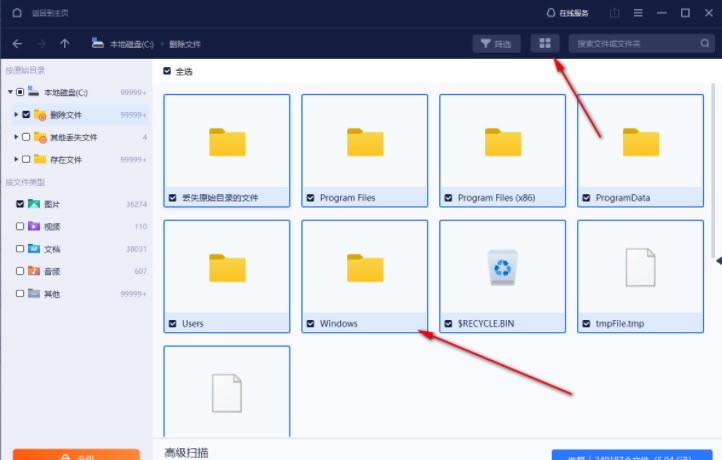Uncheck the Program Files (x86) checkbox
Viewport: 722px width, 460px height.
tap(448, 198)
